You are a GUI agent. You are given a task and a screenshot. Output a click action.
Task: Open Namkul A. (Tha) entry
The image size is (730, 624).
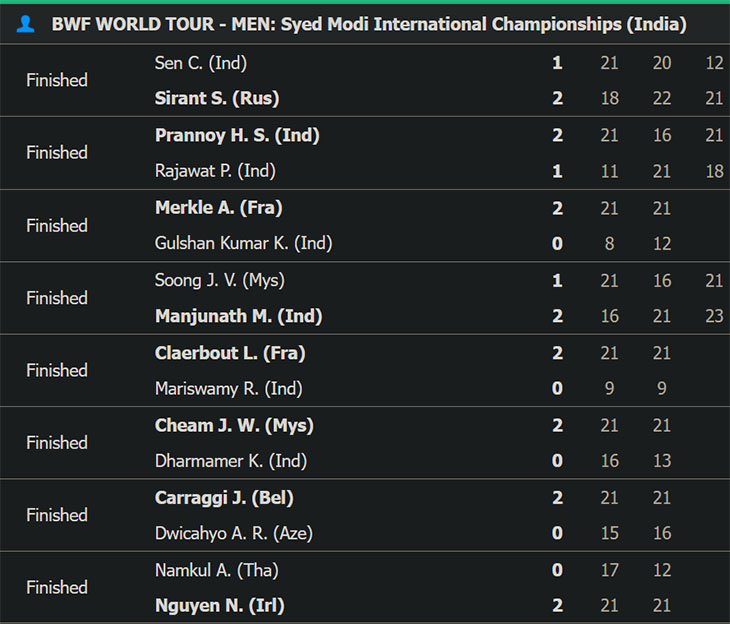[216, 570]
